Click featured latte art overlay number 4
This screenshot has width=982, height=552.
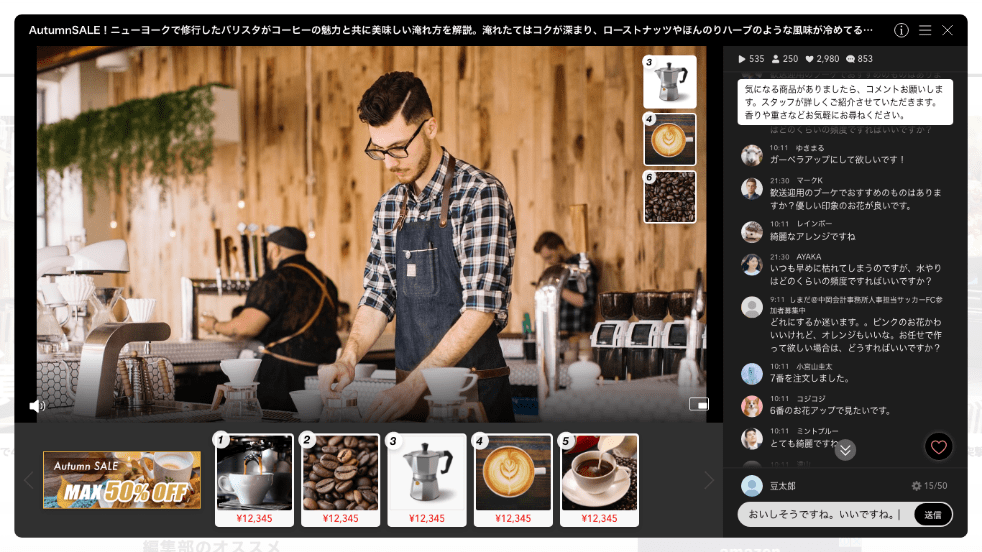669,139
